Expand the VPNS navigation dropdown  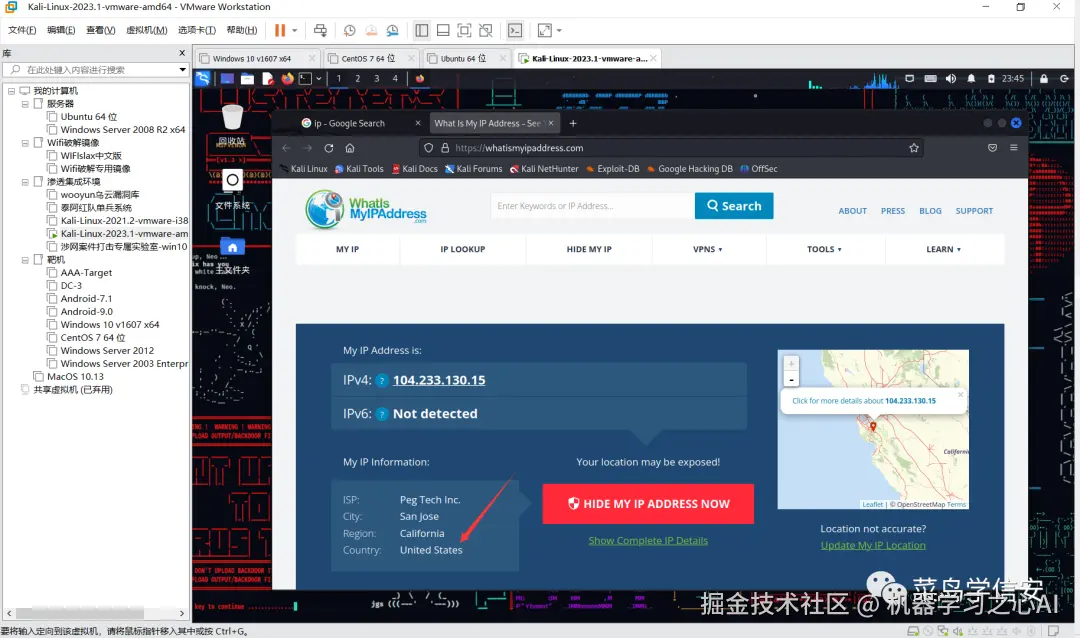tap(707, 249)
